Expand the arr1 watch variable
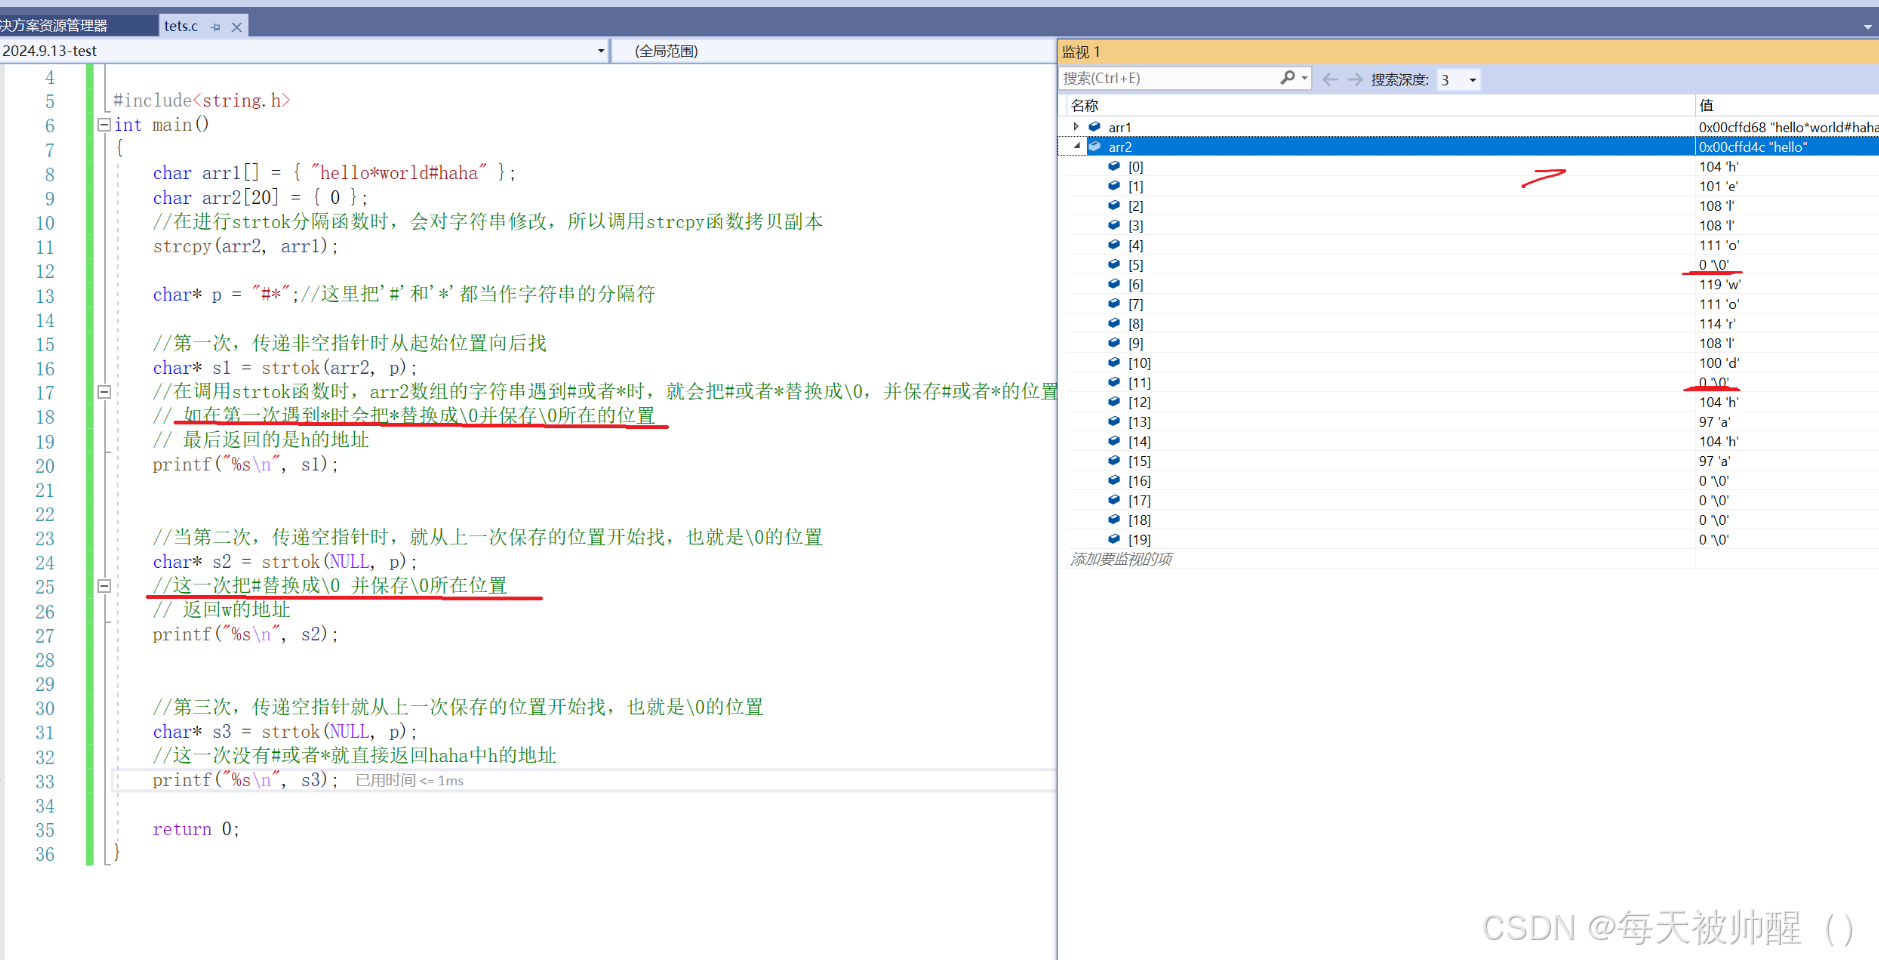 (x=1076, y=127)
